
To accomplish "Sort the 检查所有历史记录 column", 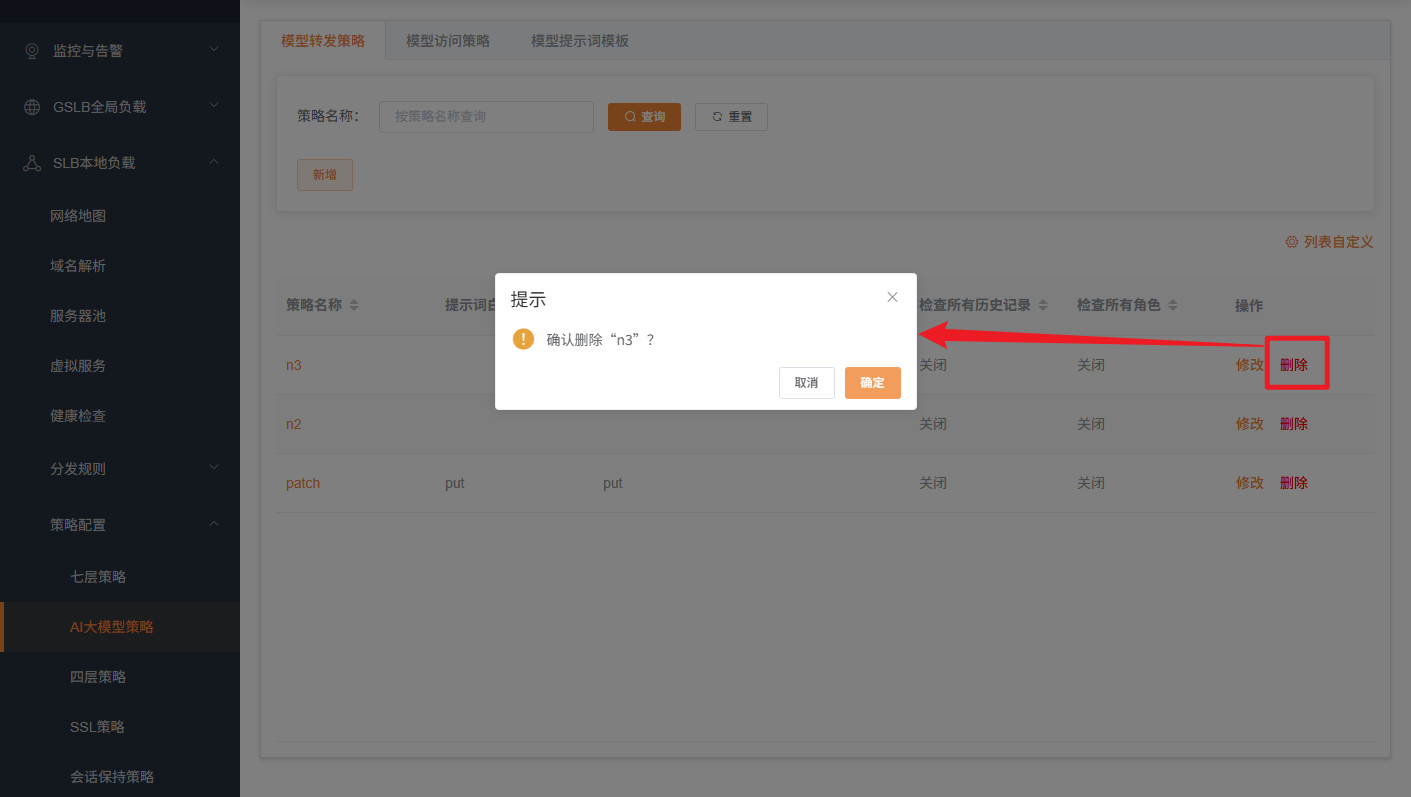I will click(1042, 304).
